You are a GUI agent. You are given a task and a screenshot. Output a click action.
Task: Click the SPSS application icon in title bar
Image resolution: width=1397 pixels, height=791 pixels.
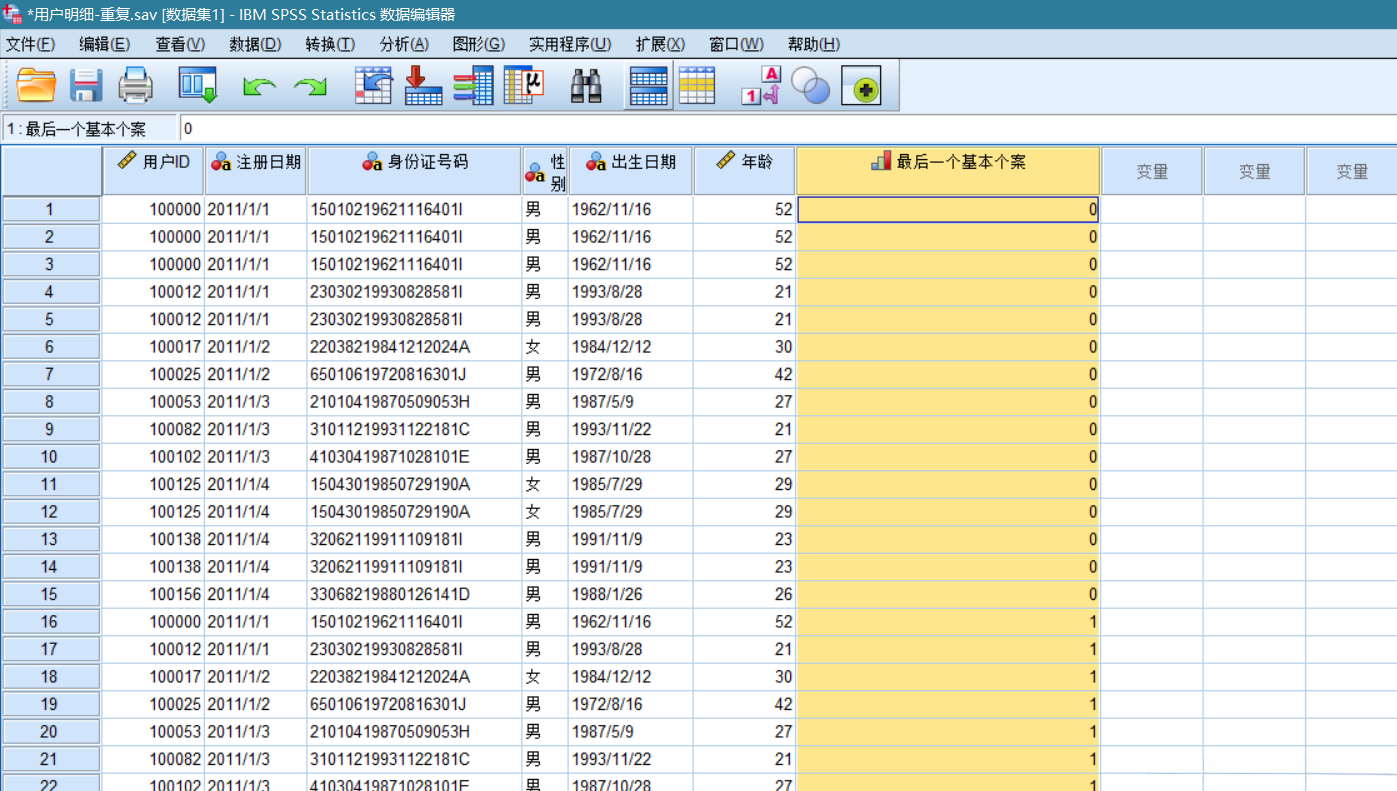tap(12, 13)
